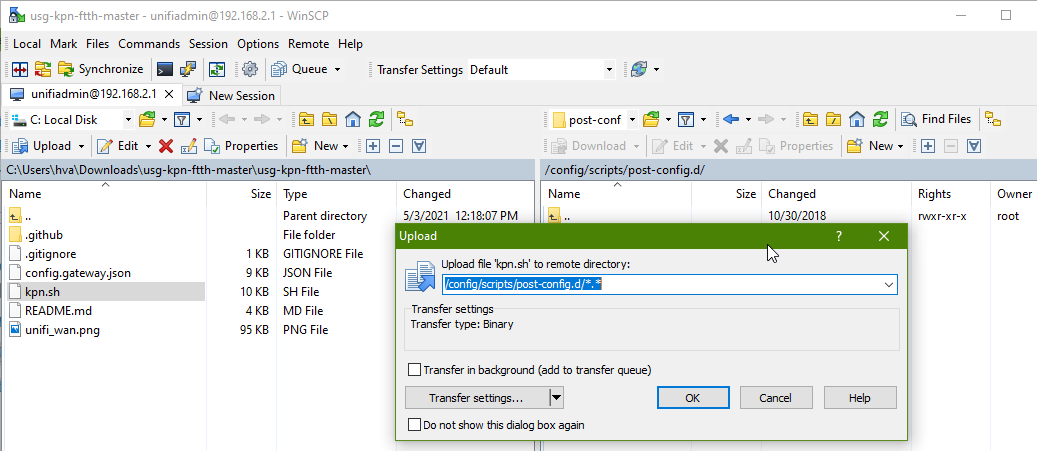Tick Do not show this dialog box again
The width and height of the screenshot is (1037, 451).
pos(415,425)
